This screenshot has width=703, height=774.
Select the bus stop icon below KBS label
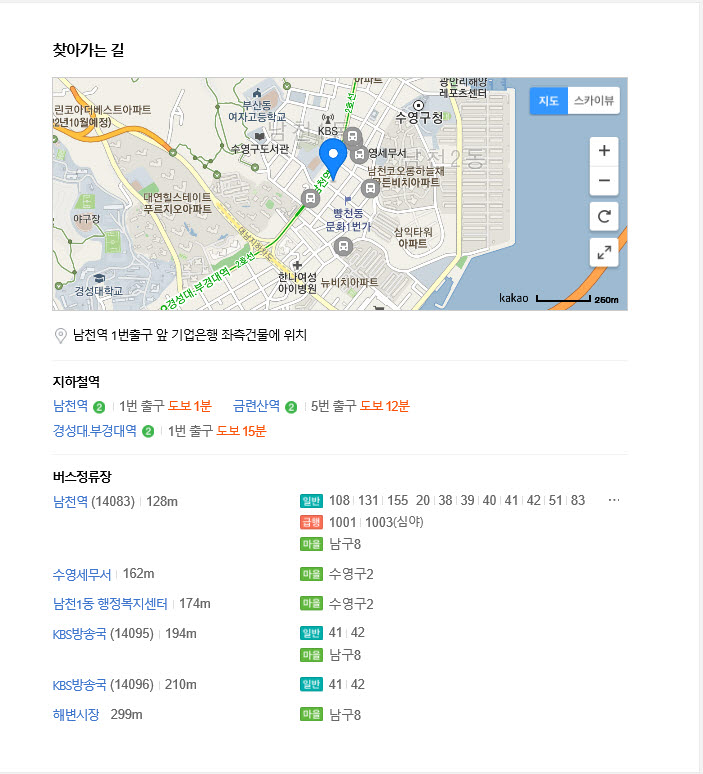[352, 136]
